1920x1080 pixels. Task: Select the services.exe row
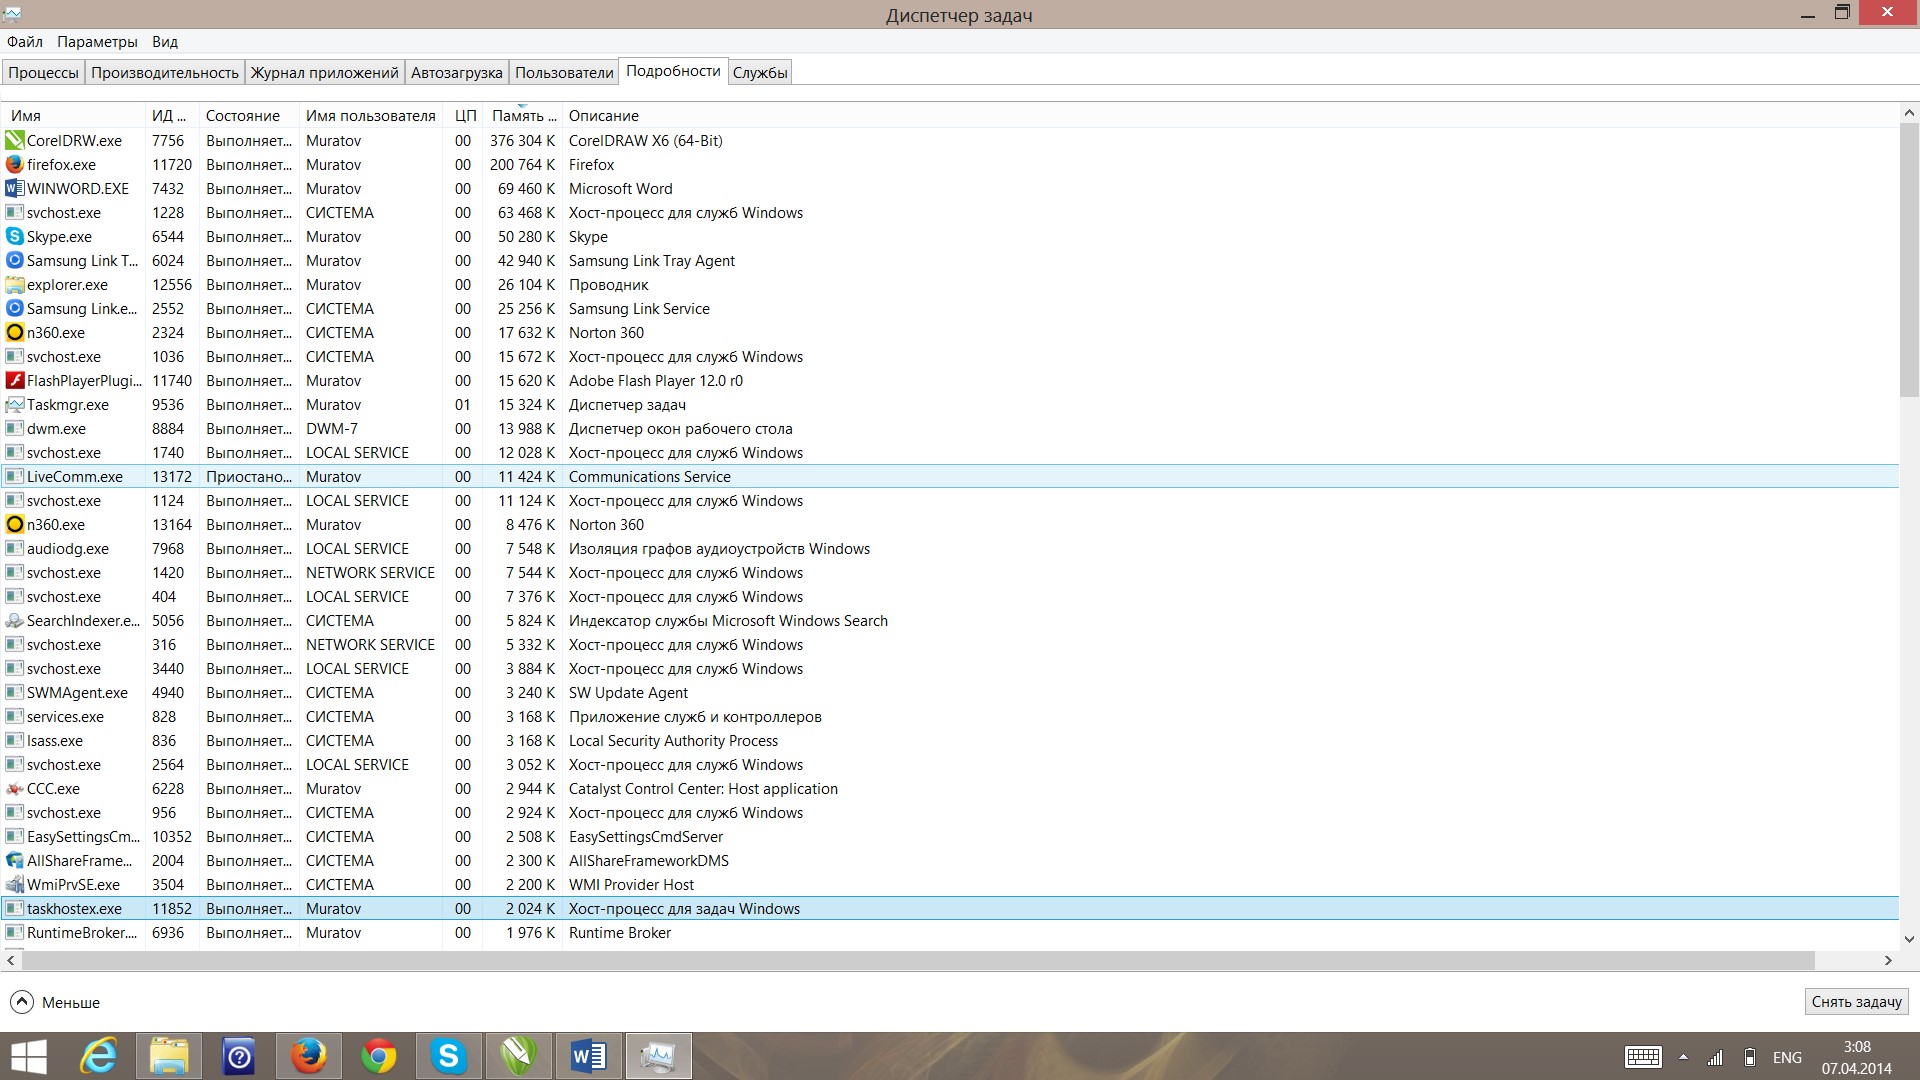point(950,717)
